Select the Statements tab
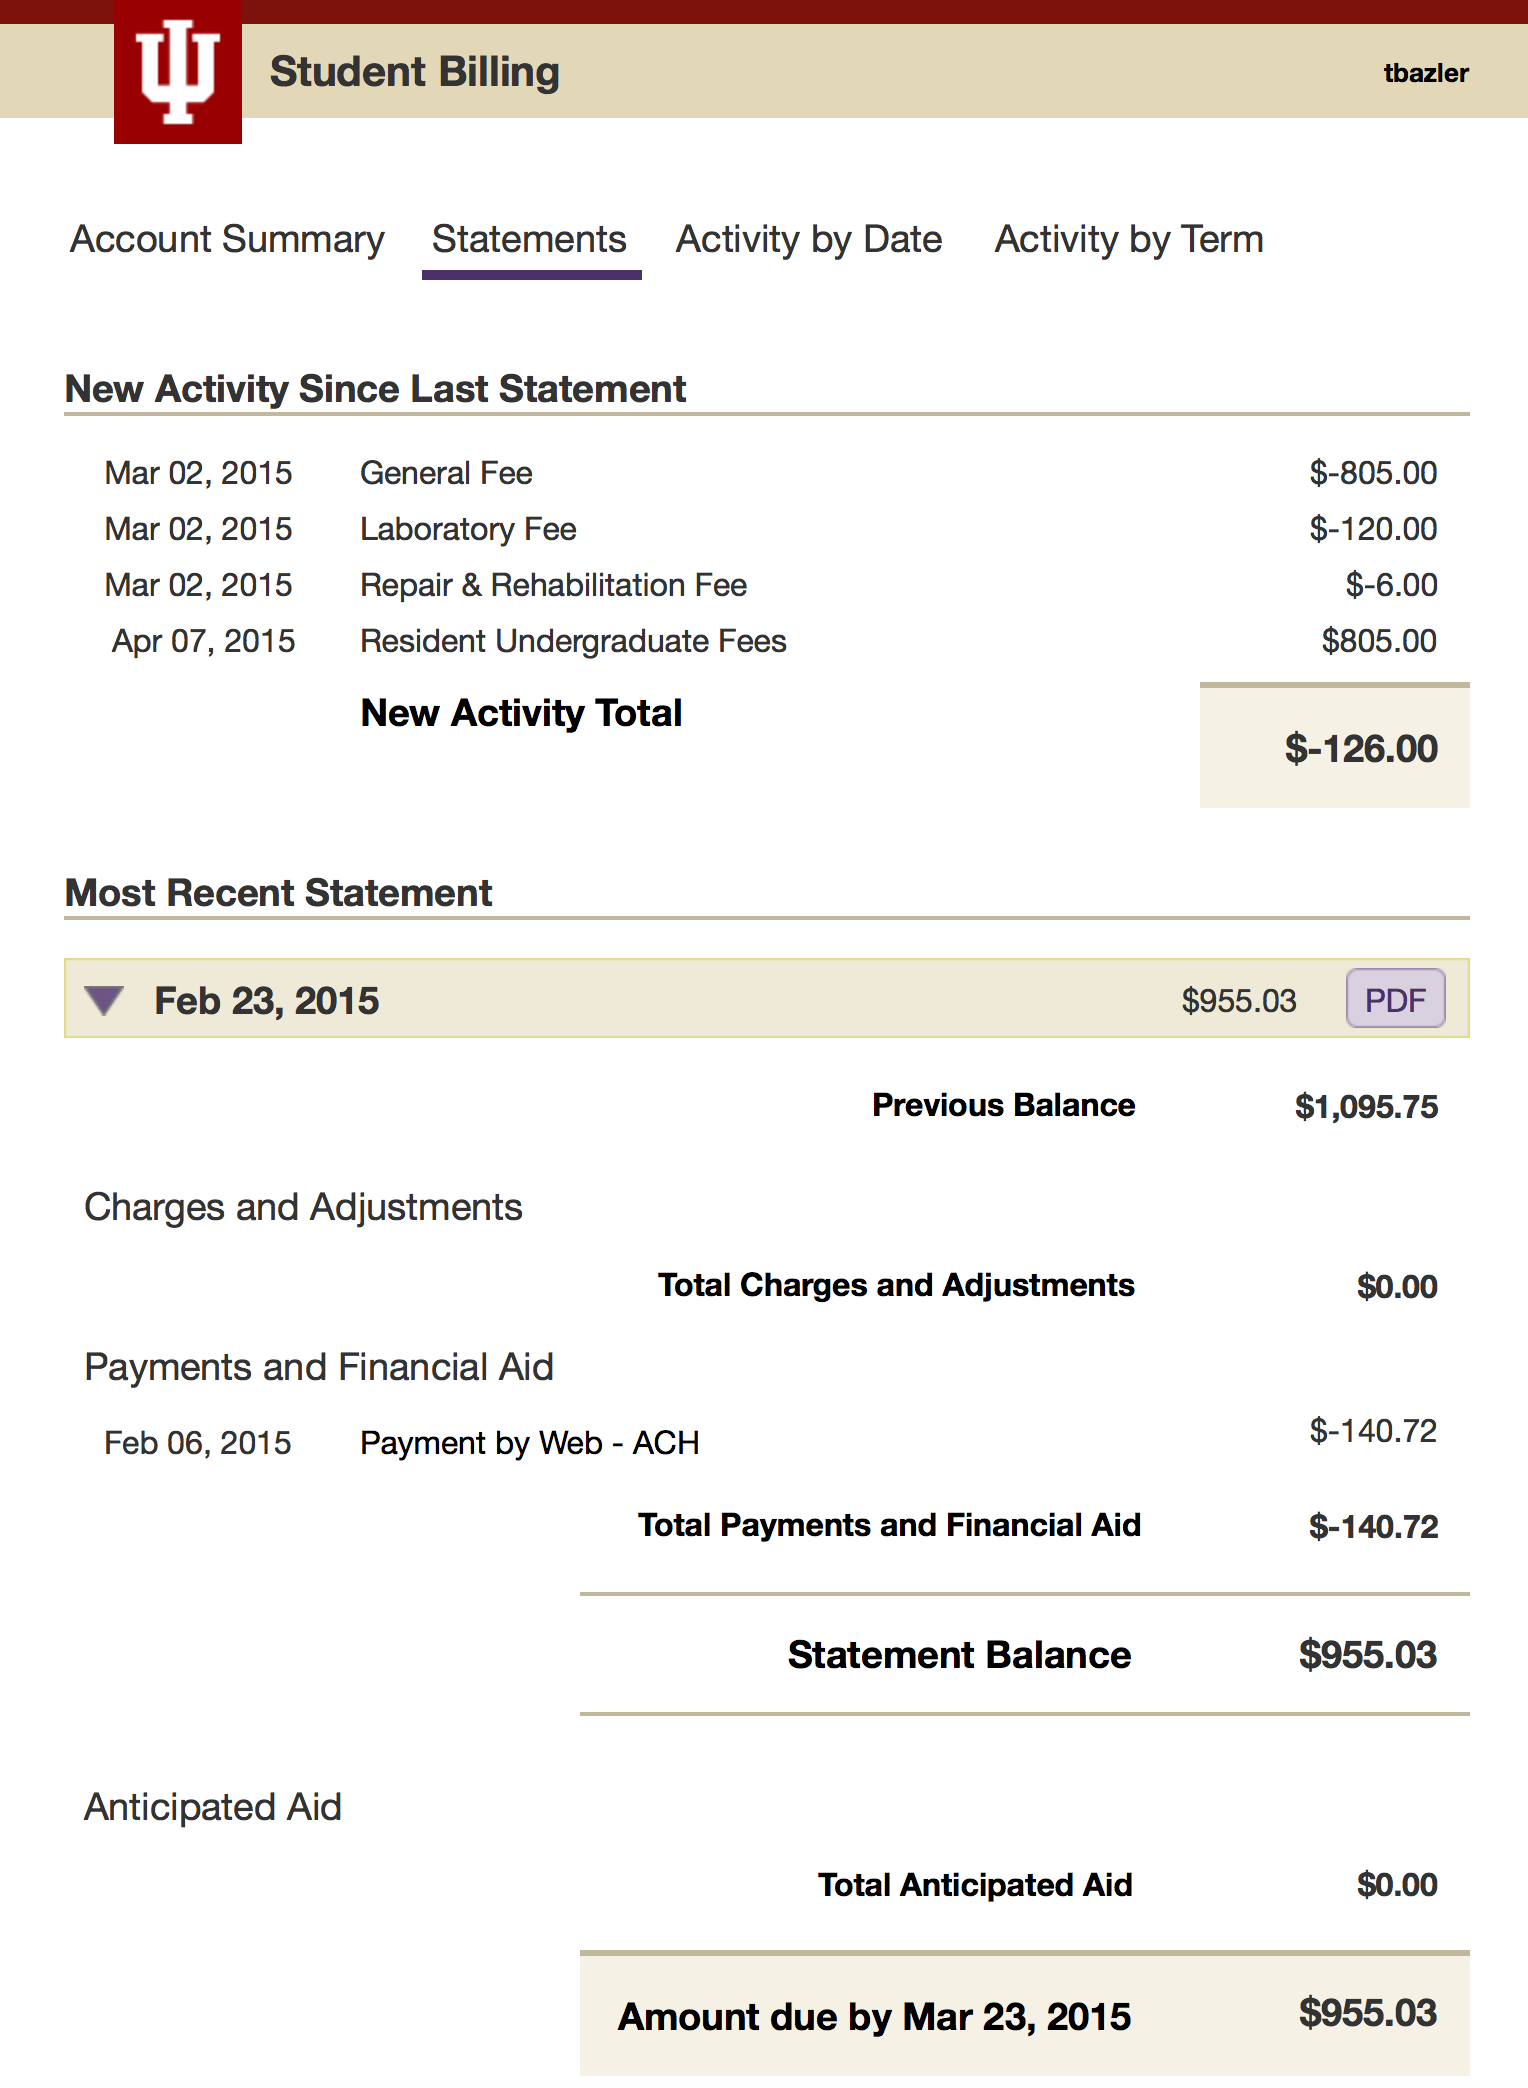The width and height of the screenshot is (1528, 2088). [530, 240]
